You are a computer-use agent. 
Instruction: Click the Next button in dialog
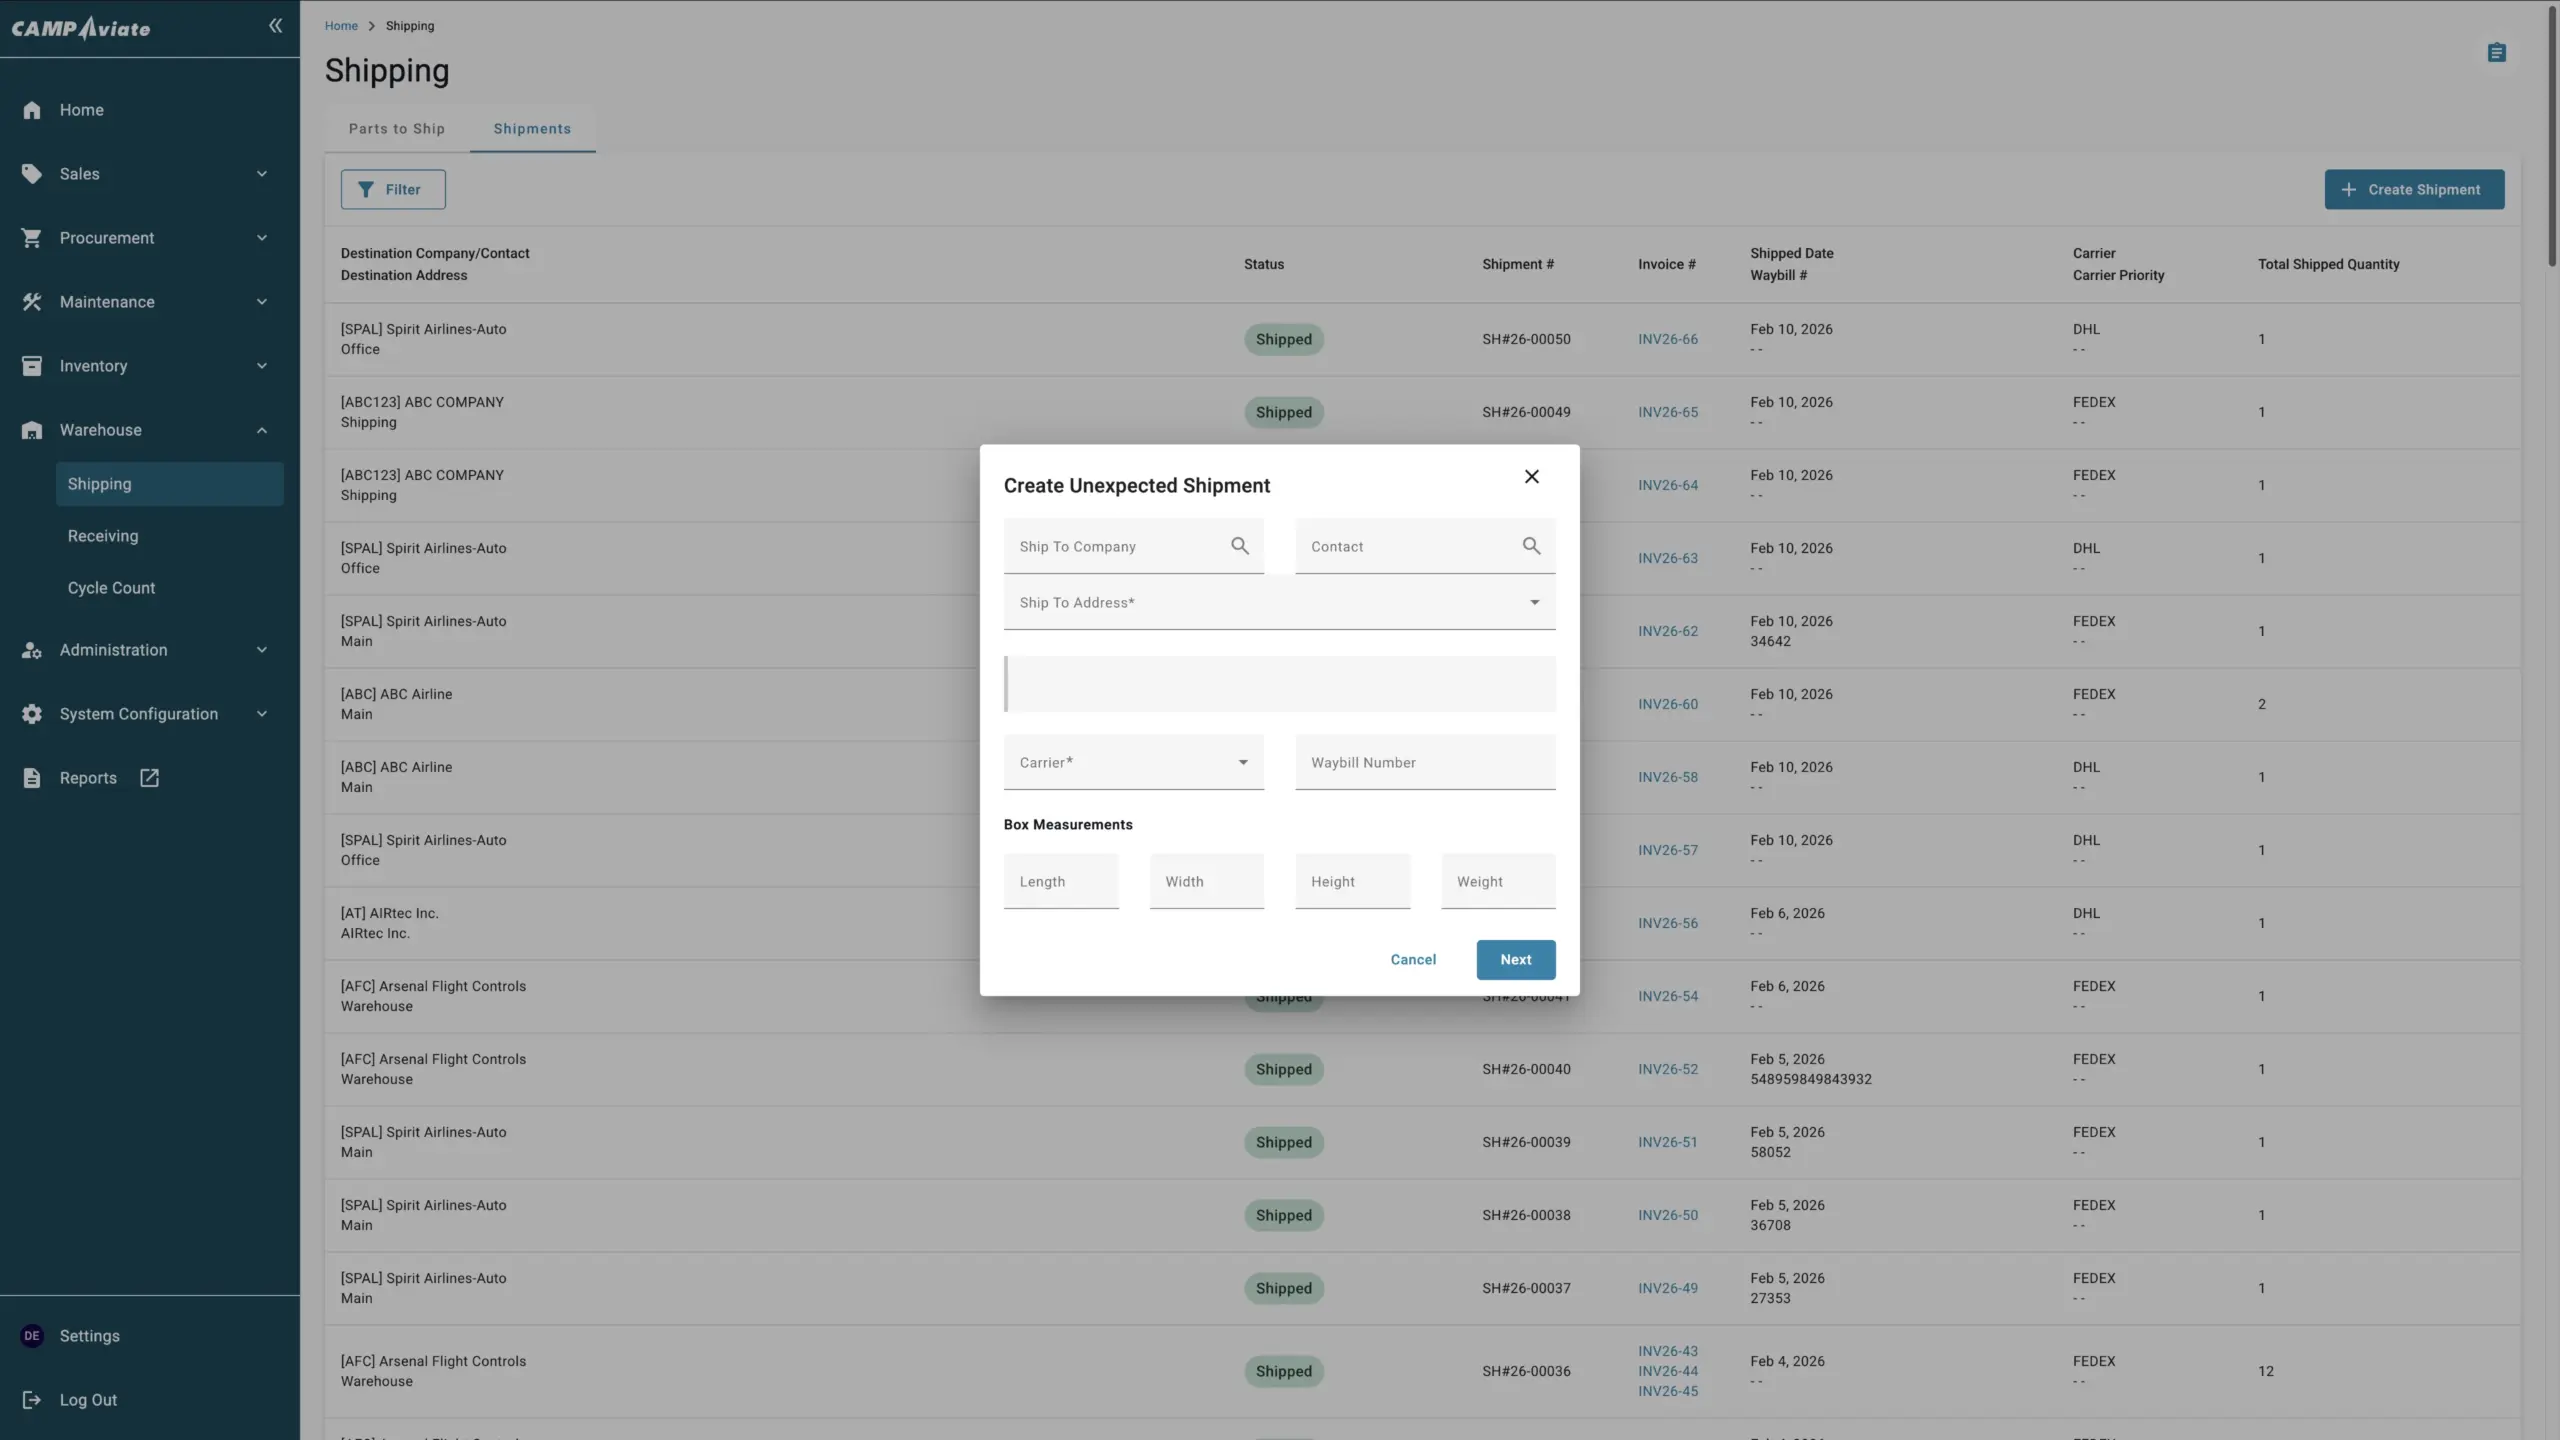pyautogui.click(x=1515, y=960)
